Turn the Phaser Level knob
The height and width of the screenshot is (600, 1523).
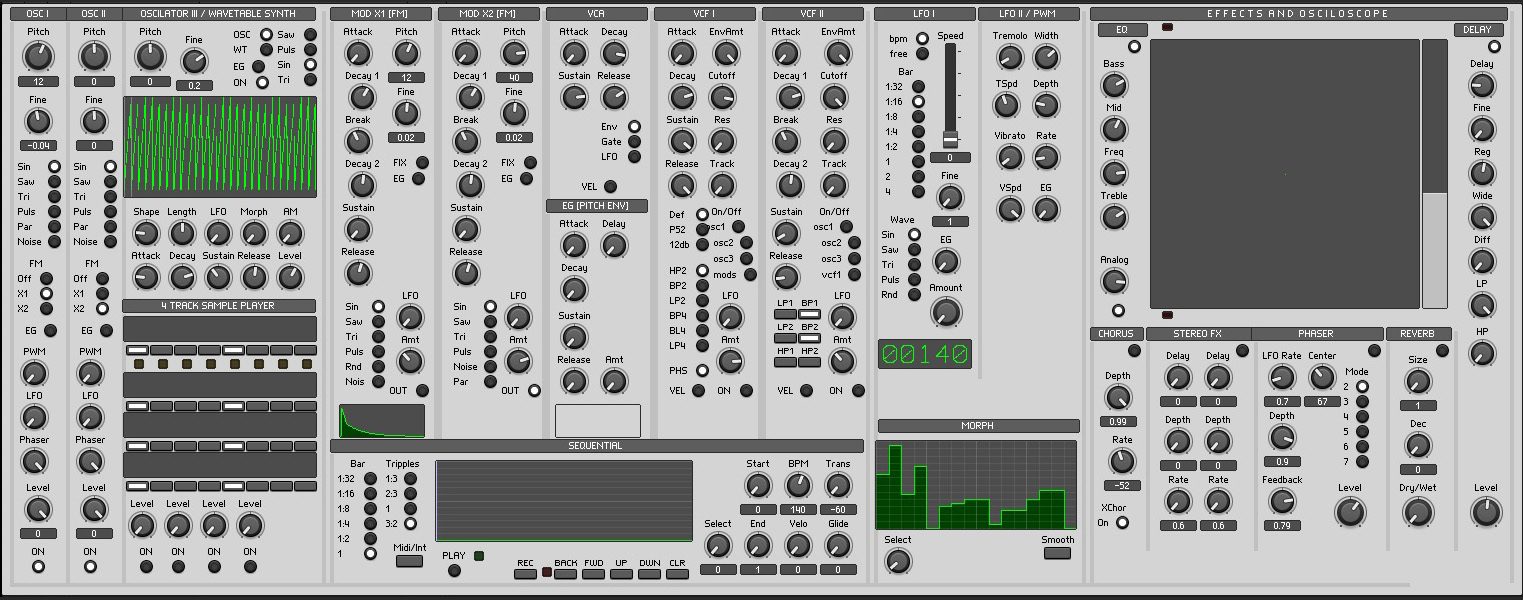tap(1350, 513)
